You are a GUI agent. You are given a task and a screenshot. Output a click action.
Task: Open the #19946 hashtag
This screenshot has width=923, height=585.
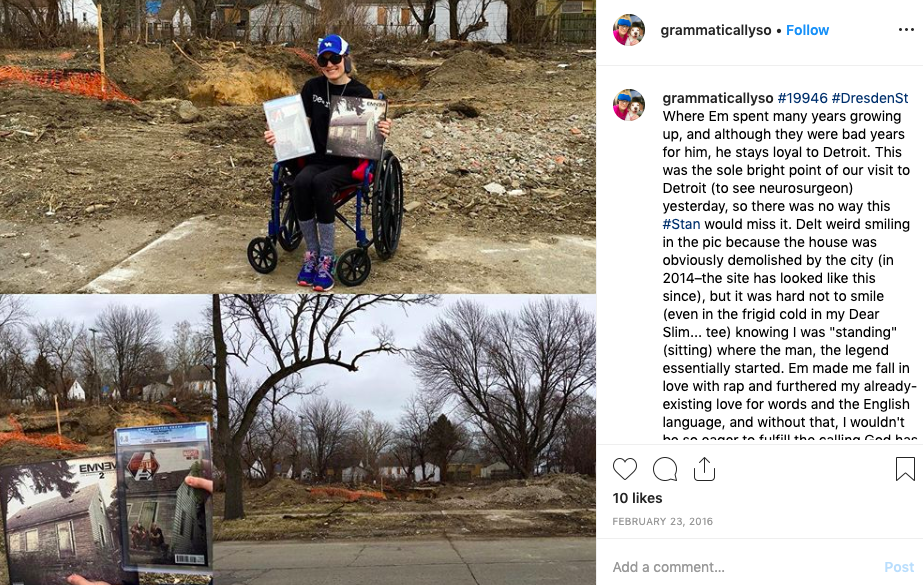point(802,98)
